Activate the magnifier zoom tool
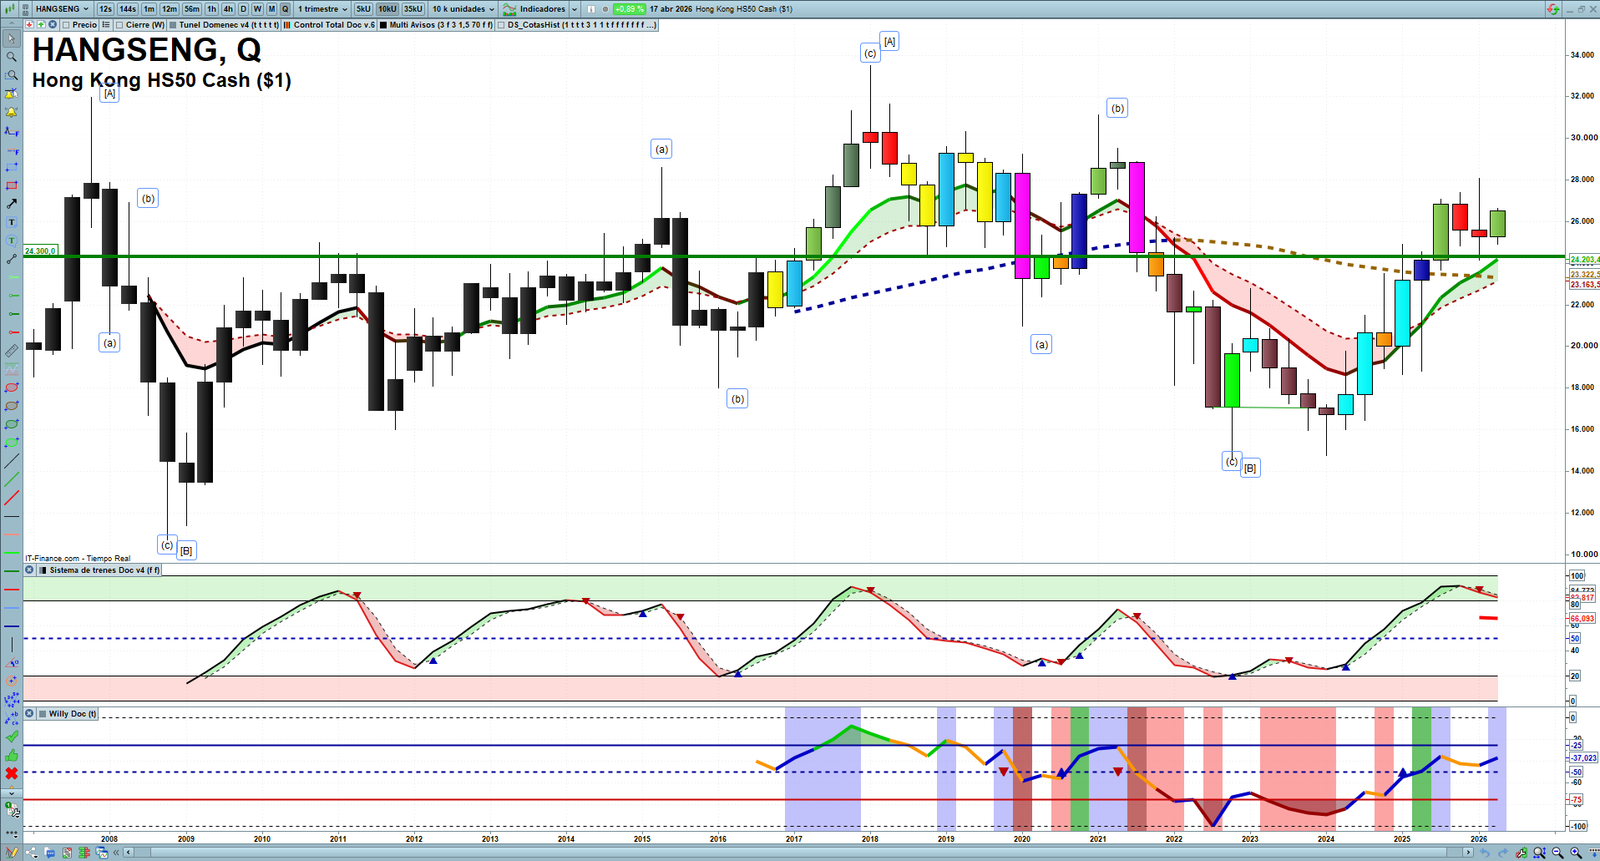1600x861 pixels. 11,57
